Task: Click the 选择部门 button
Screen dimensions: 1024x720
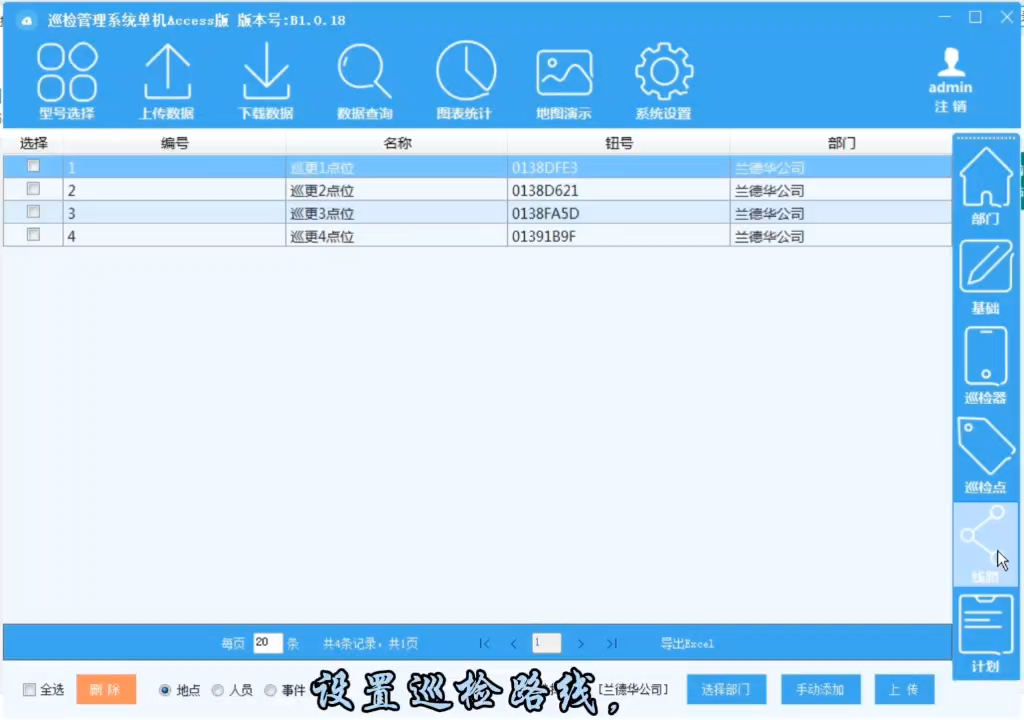Action: coord(726,689)
